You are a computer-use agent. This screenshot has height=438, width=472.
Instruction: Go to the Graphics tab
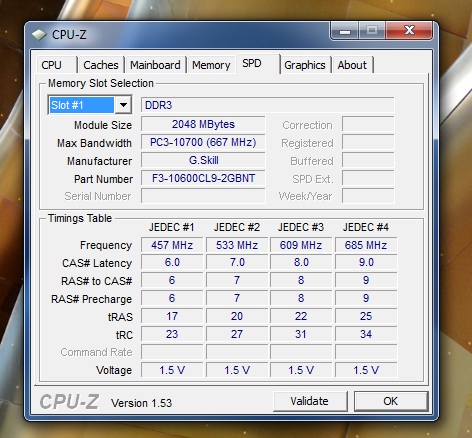305,65
